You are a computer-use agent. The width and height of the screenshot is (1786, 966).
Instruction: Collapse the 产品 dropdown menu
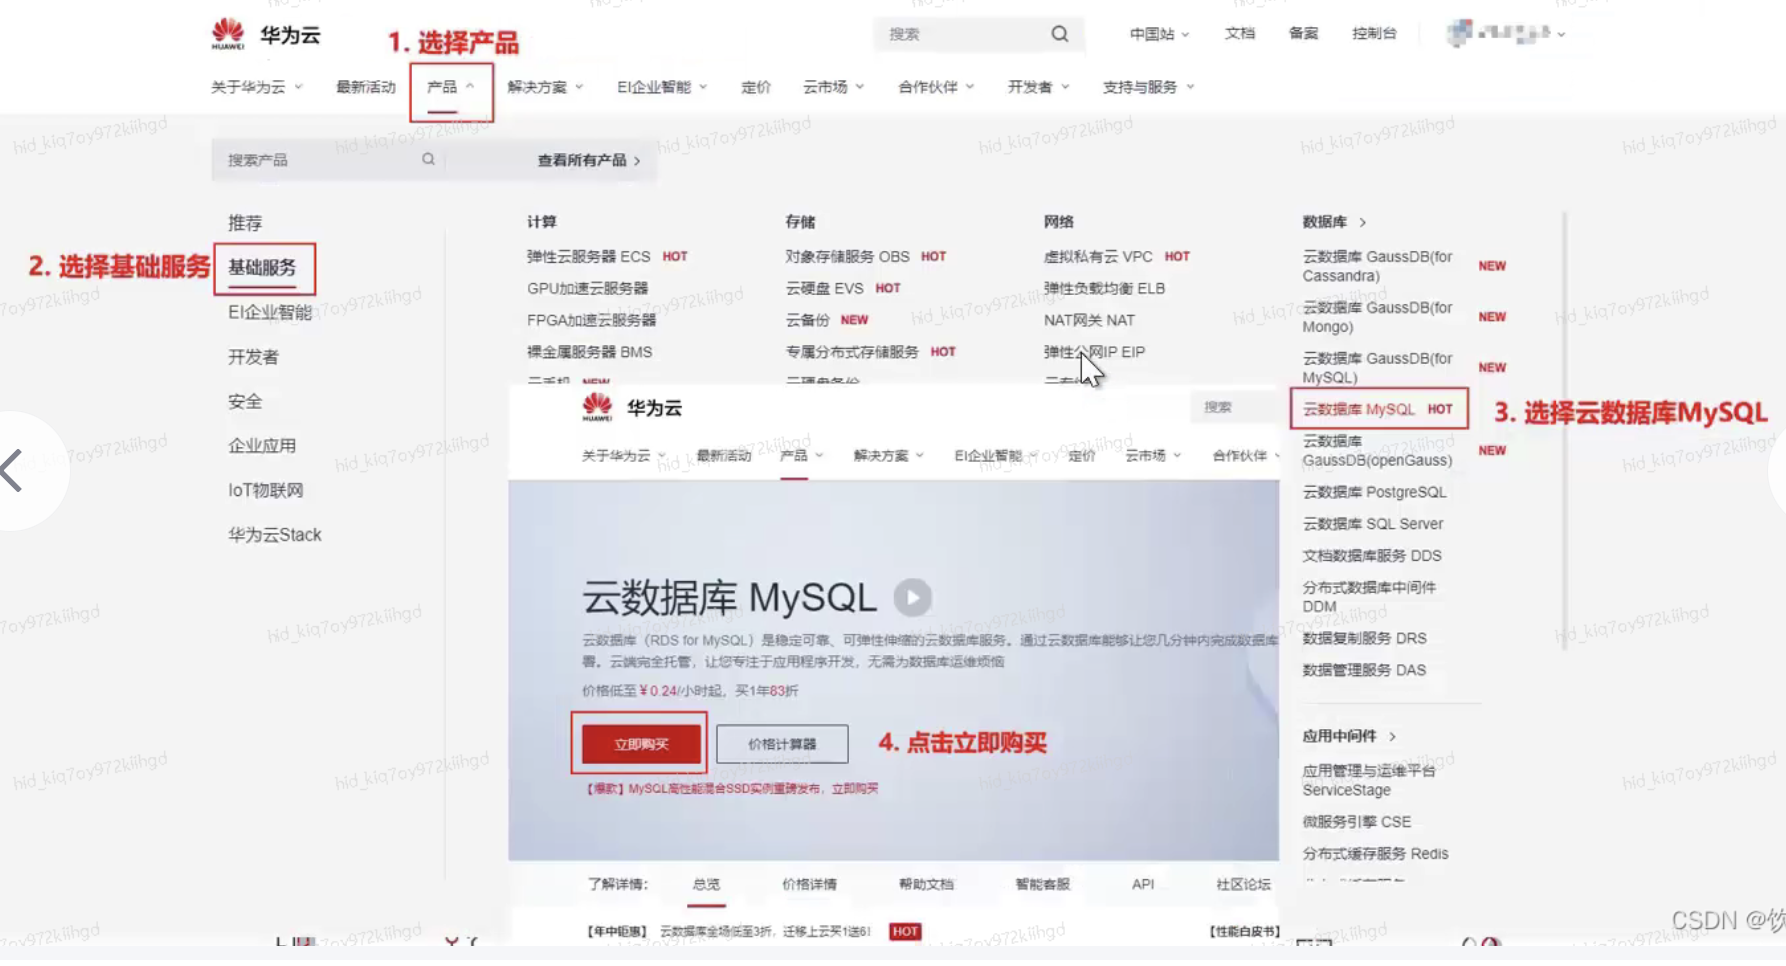(450, 87)
